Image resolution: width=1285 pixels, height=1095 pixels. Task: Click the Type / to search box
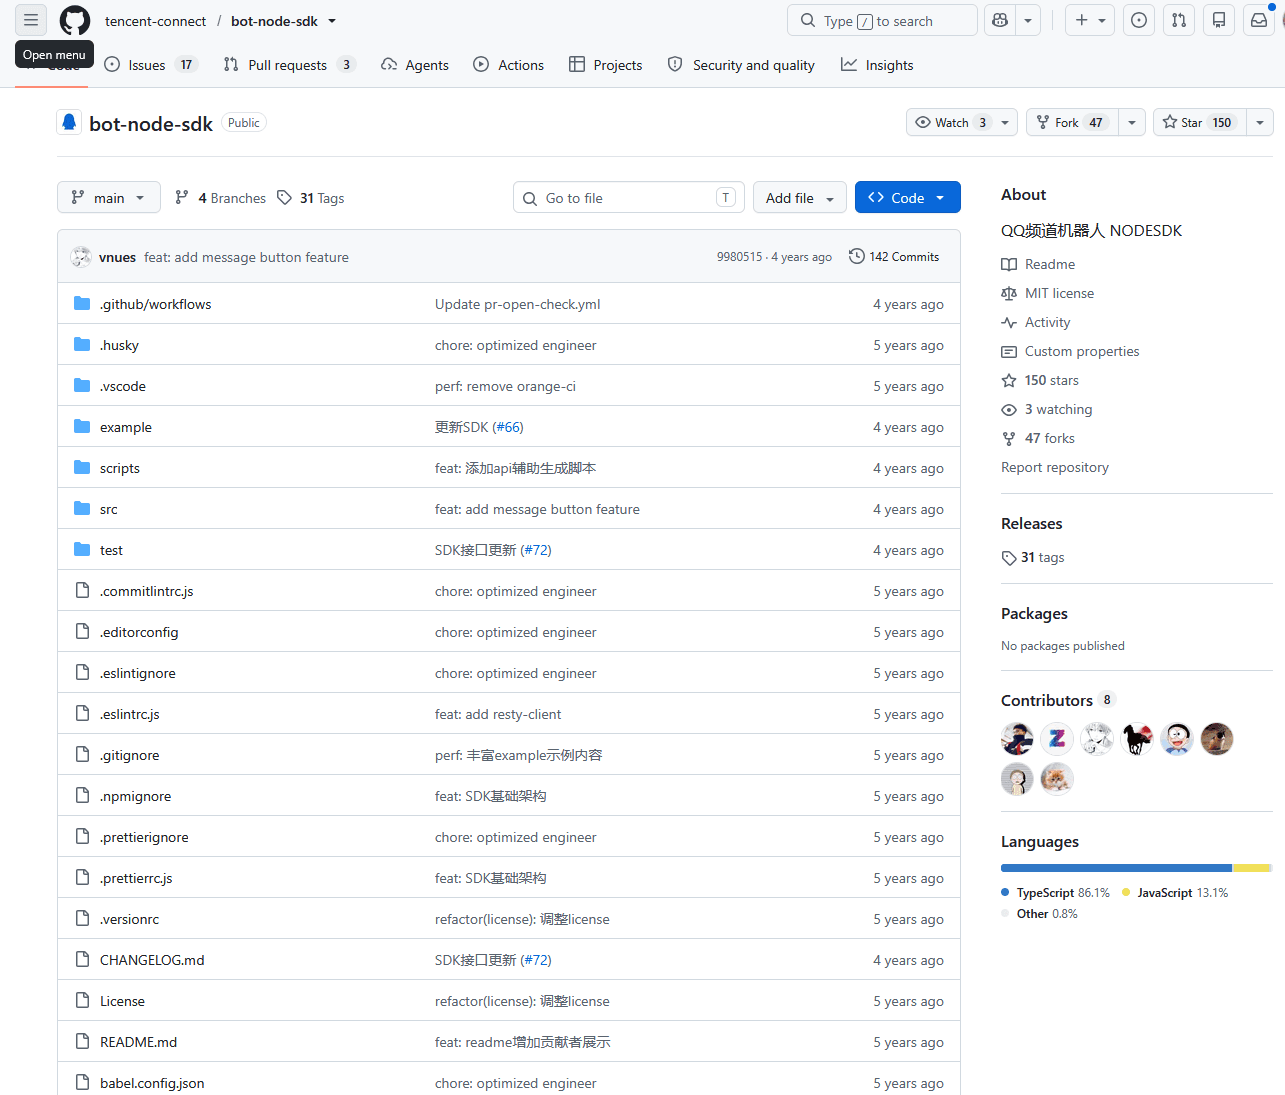[882, 20]
